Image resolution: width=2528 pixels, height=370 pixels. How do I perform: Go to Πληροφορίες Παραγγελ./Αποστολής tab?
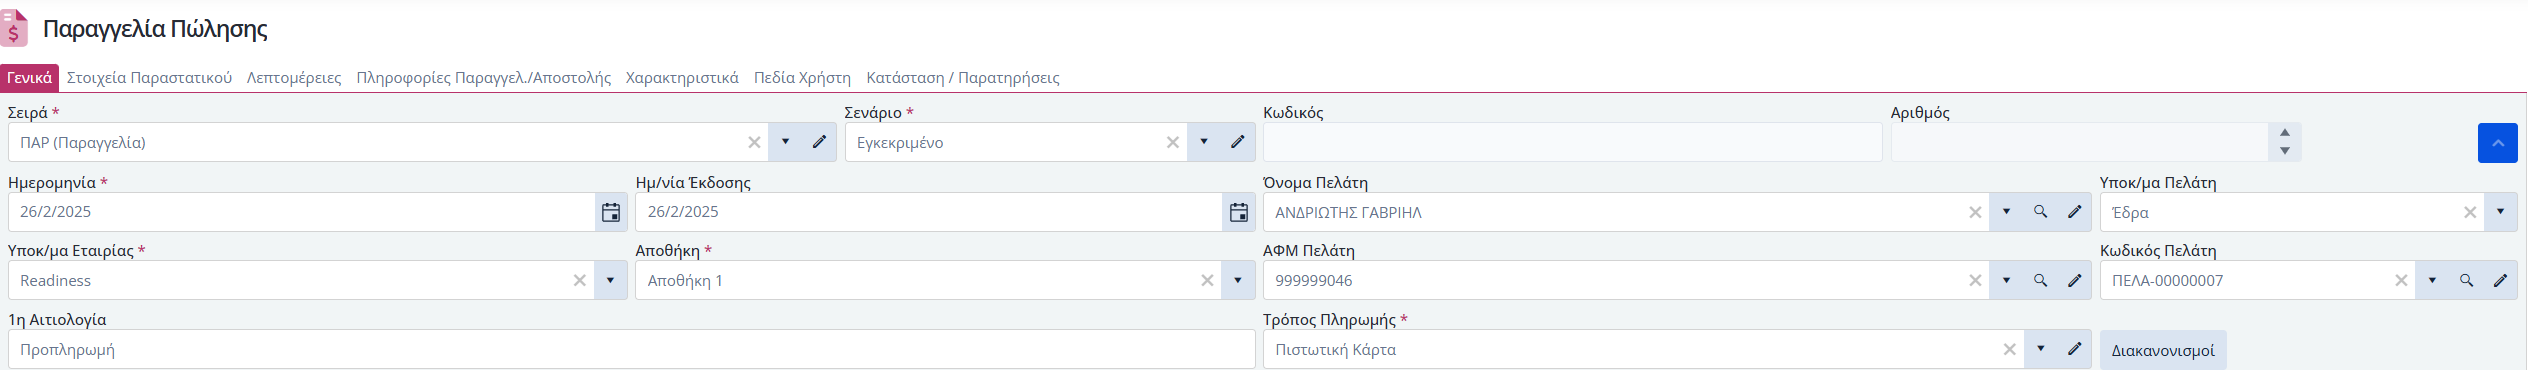click(483, 77)
